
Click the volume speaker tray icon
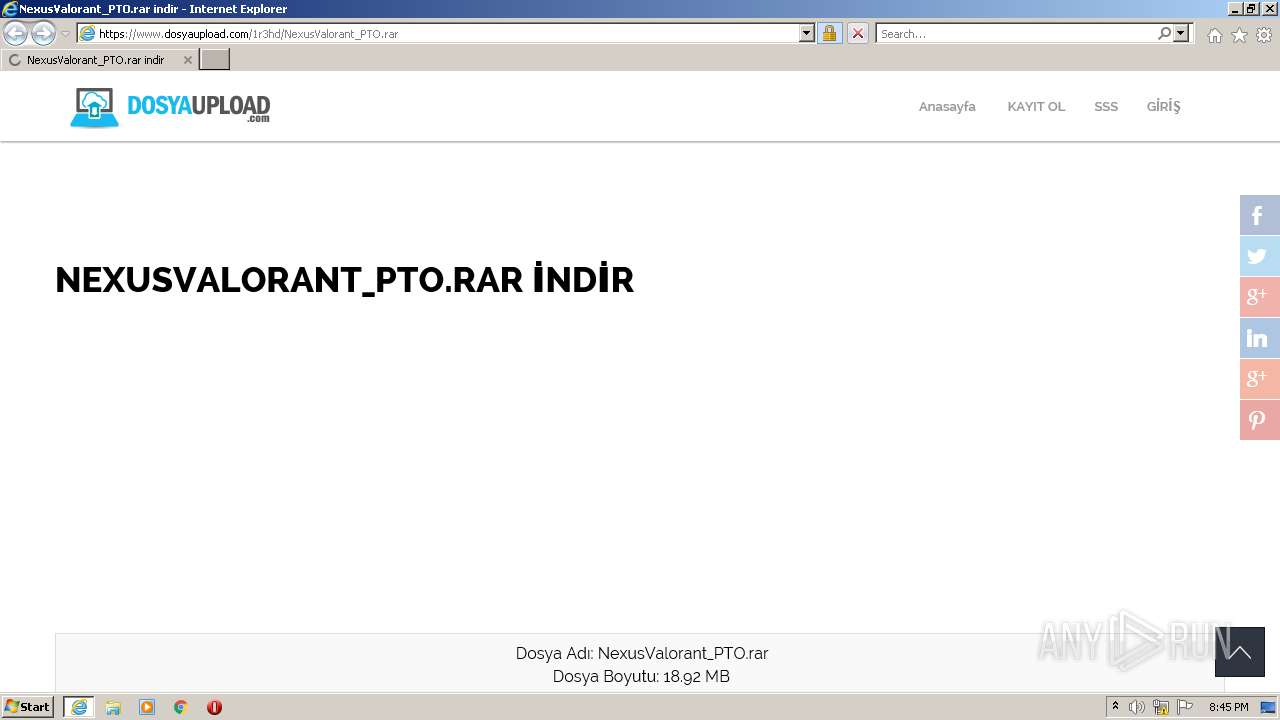(x=1137, y=707)
